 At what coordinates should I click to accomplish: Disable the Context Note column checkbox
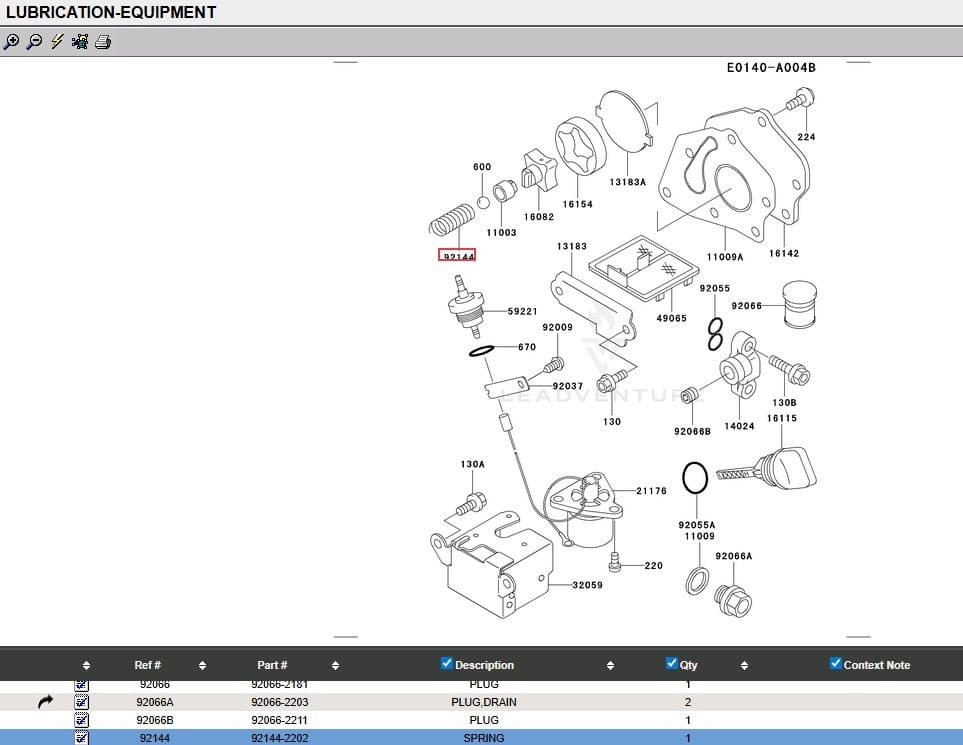pos(836,664)
